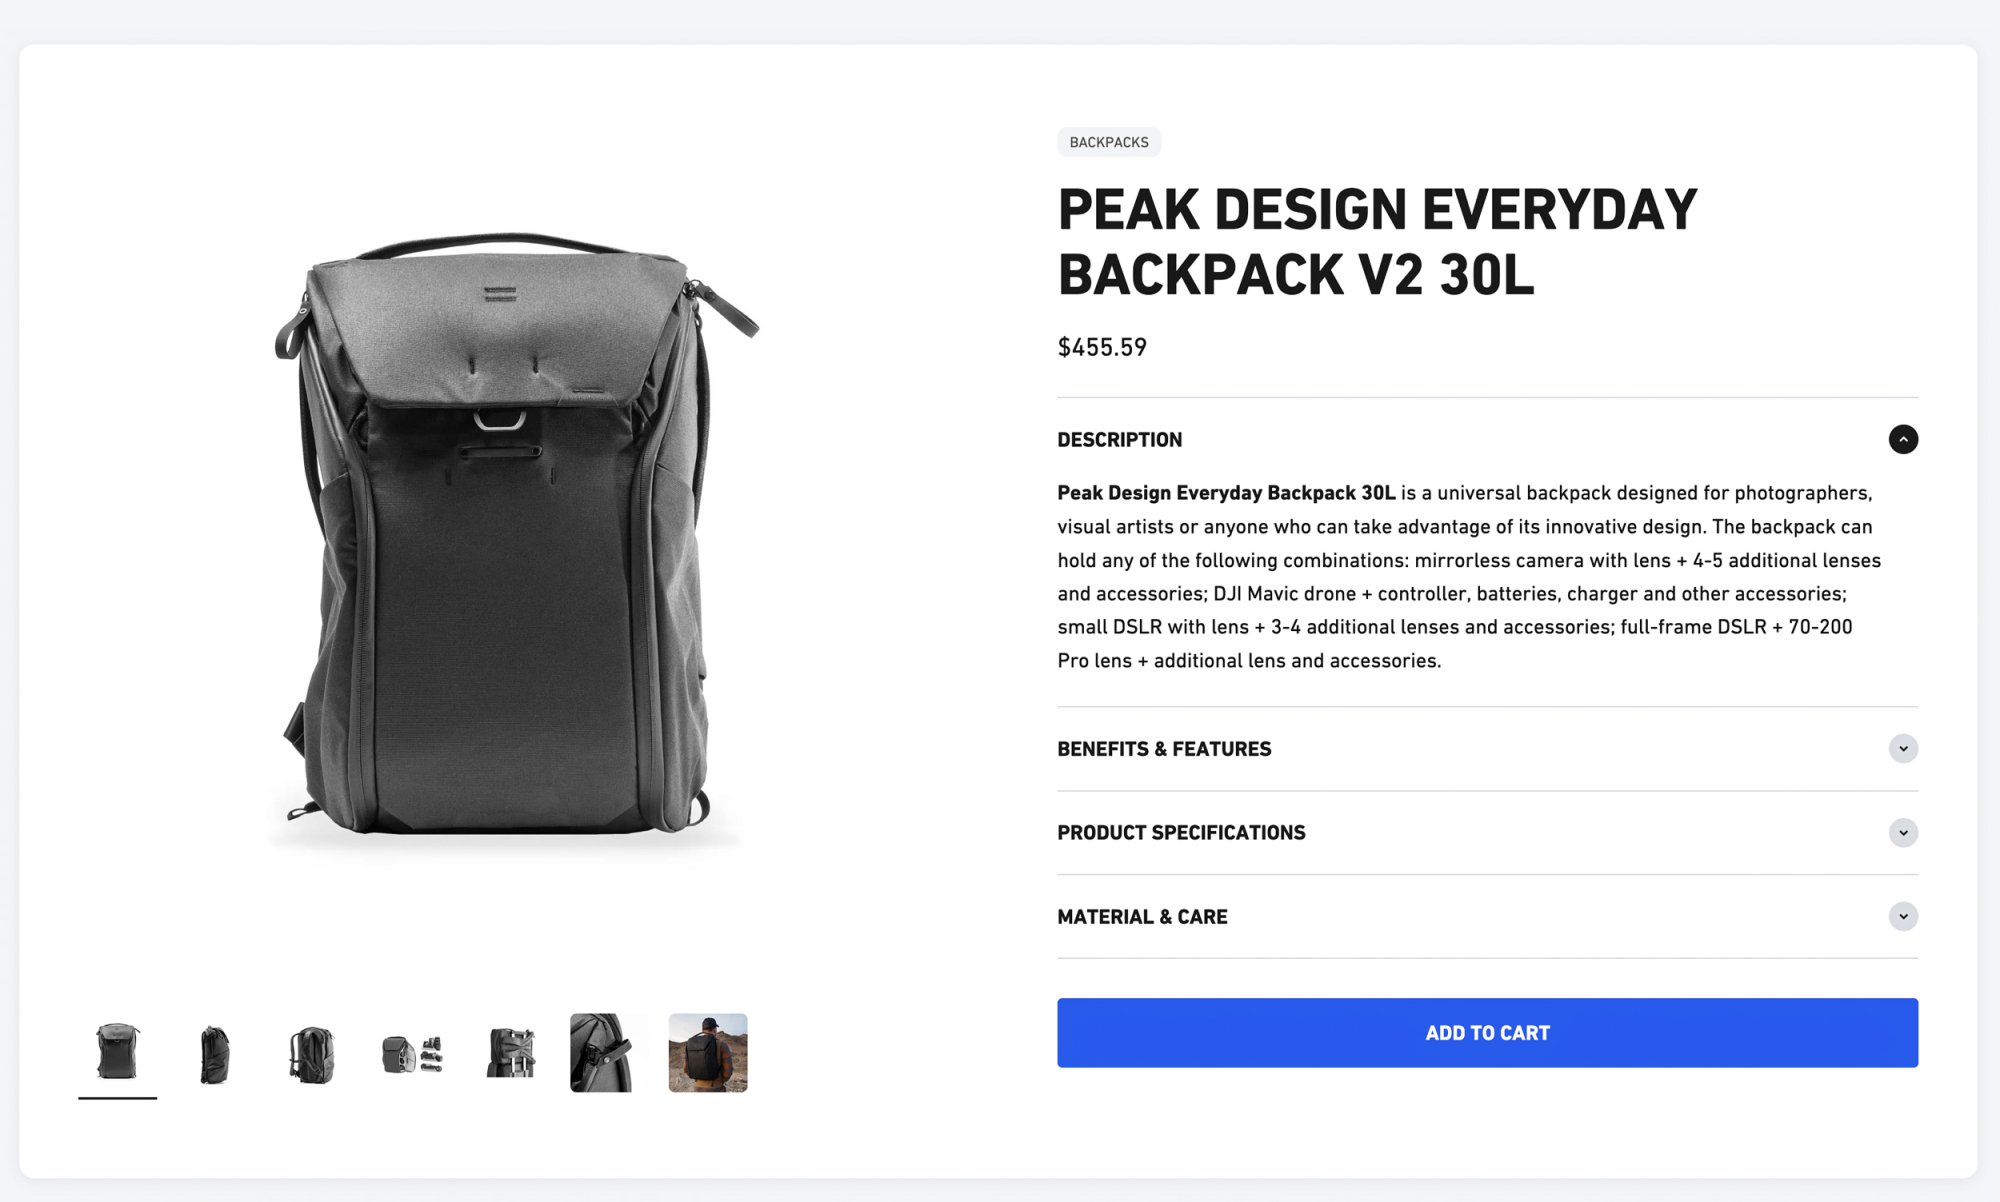Click the Benefits & Features heading
The width and height of the screenshot is (2000, 1202).
point(1164,749)
